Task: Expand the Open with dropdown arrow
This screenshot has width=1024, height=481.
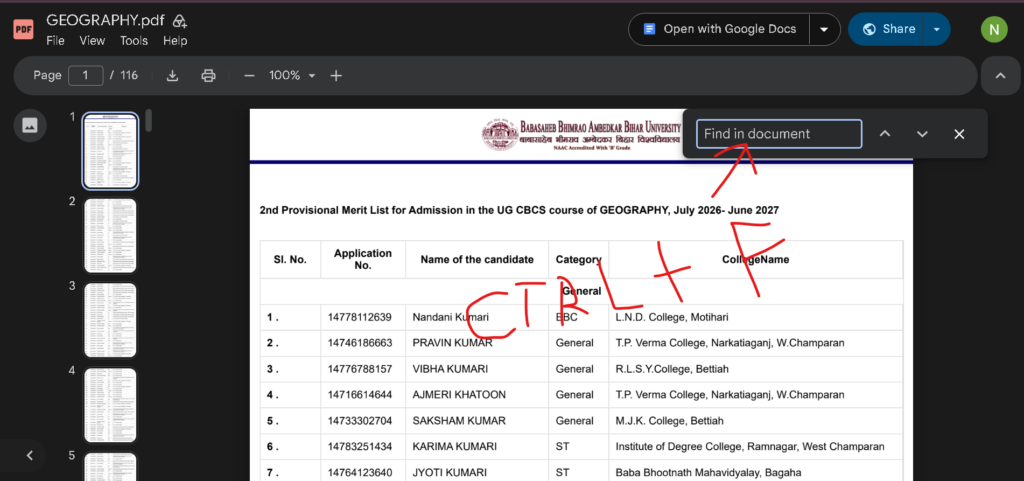Action: (x=824, y=29)
